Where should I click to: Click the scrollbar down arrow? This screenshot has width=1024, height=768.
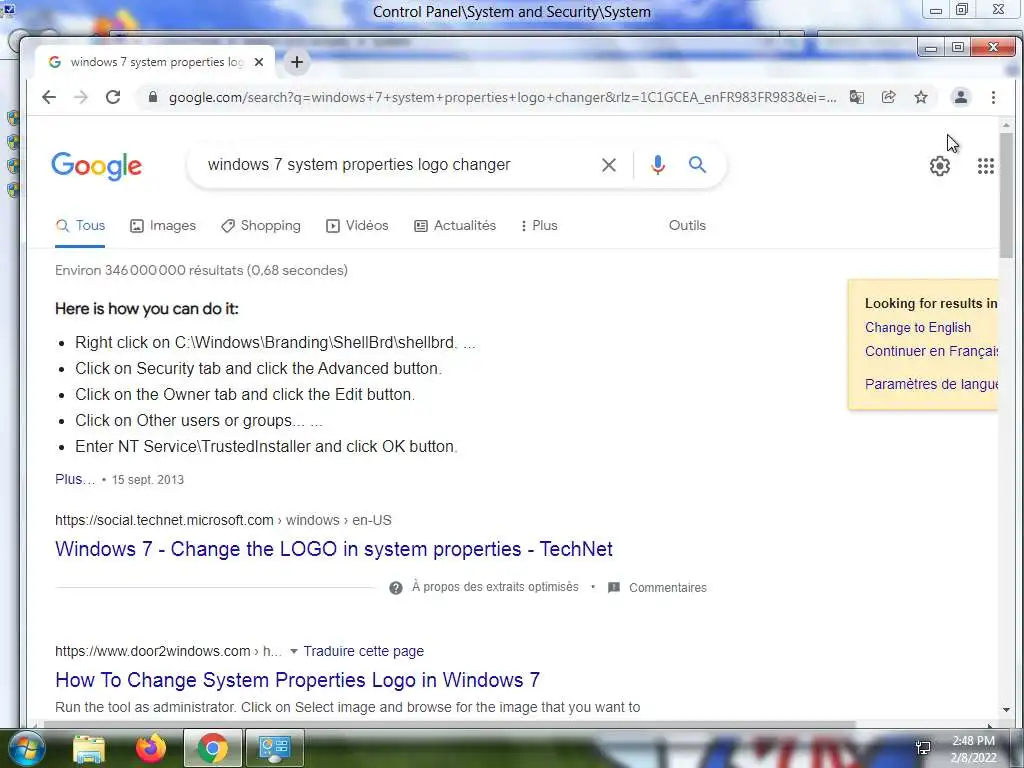tap(1006, 710)
